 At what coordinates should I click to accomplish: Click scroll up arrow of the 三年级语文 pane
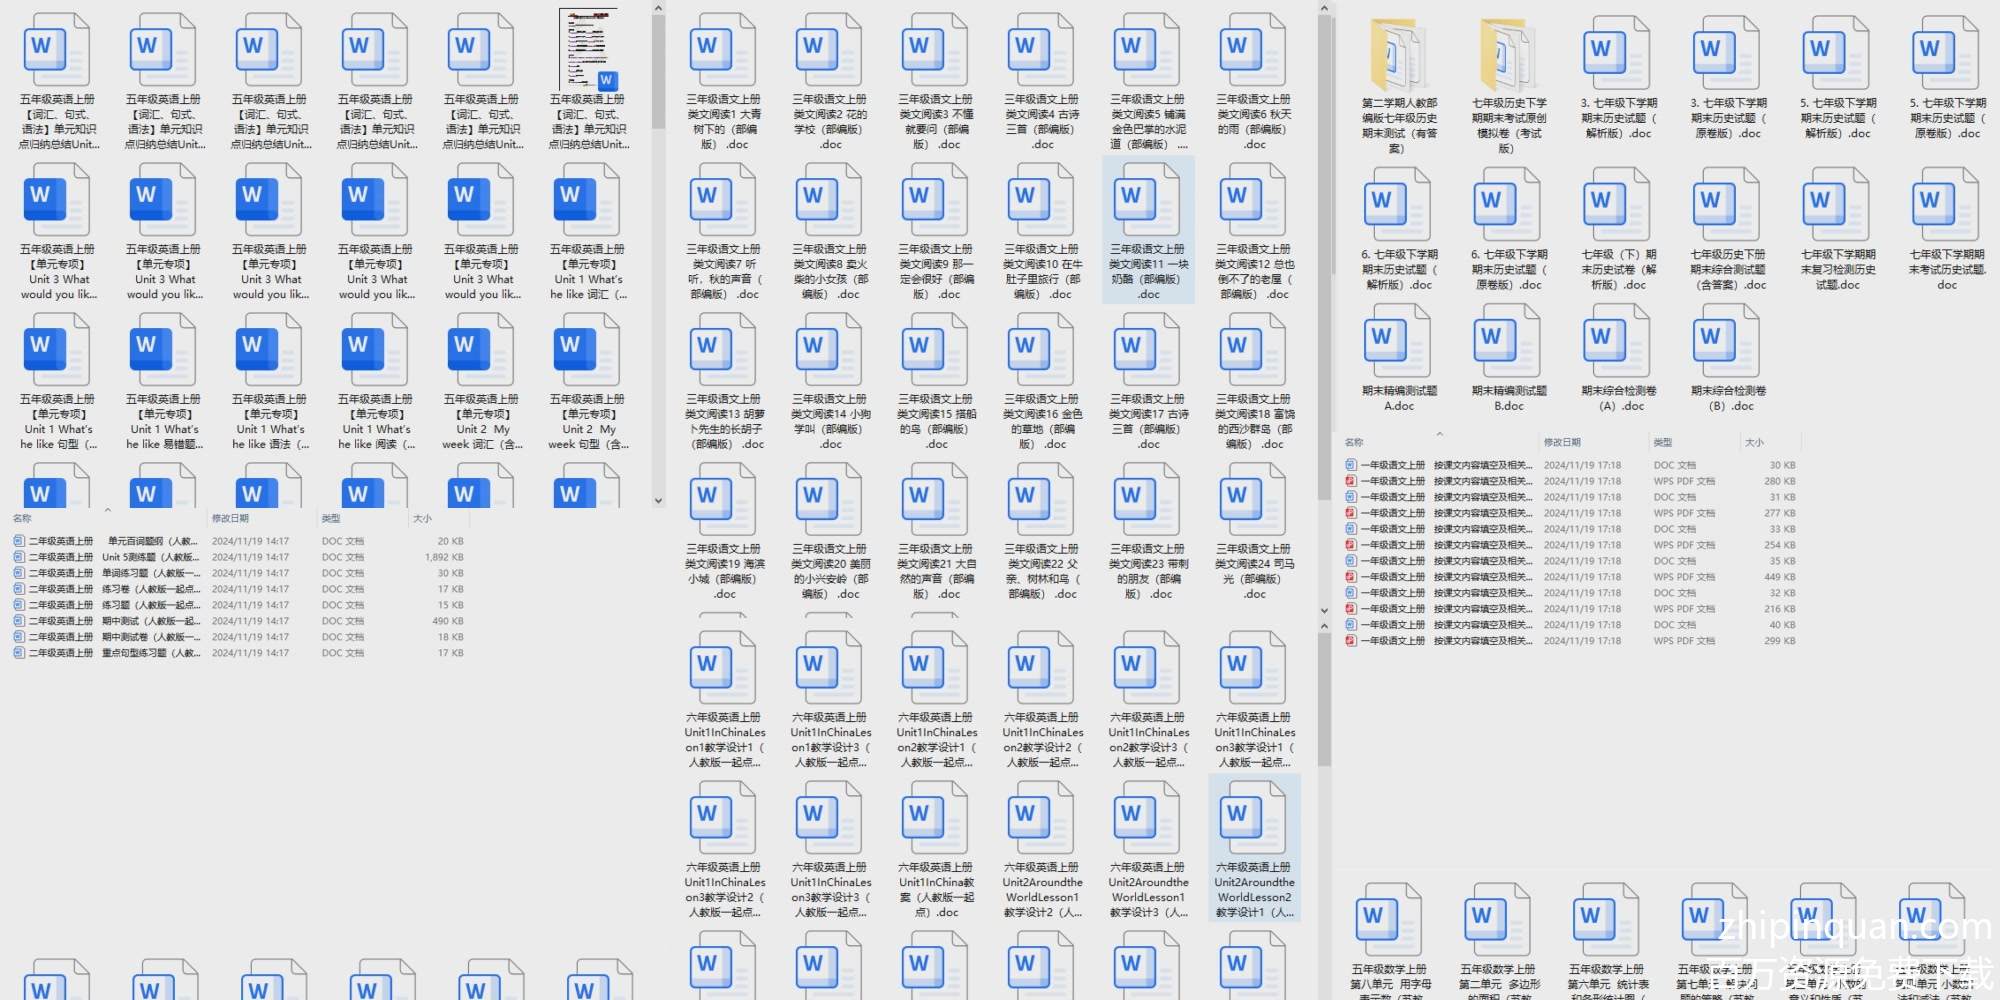(1324, 9)
